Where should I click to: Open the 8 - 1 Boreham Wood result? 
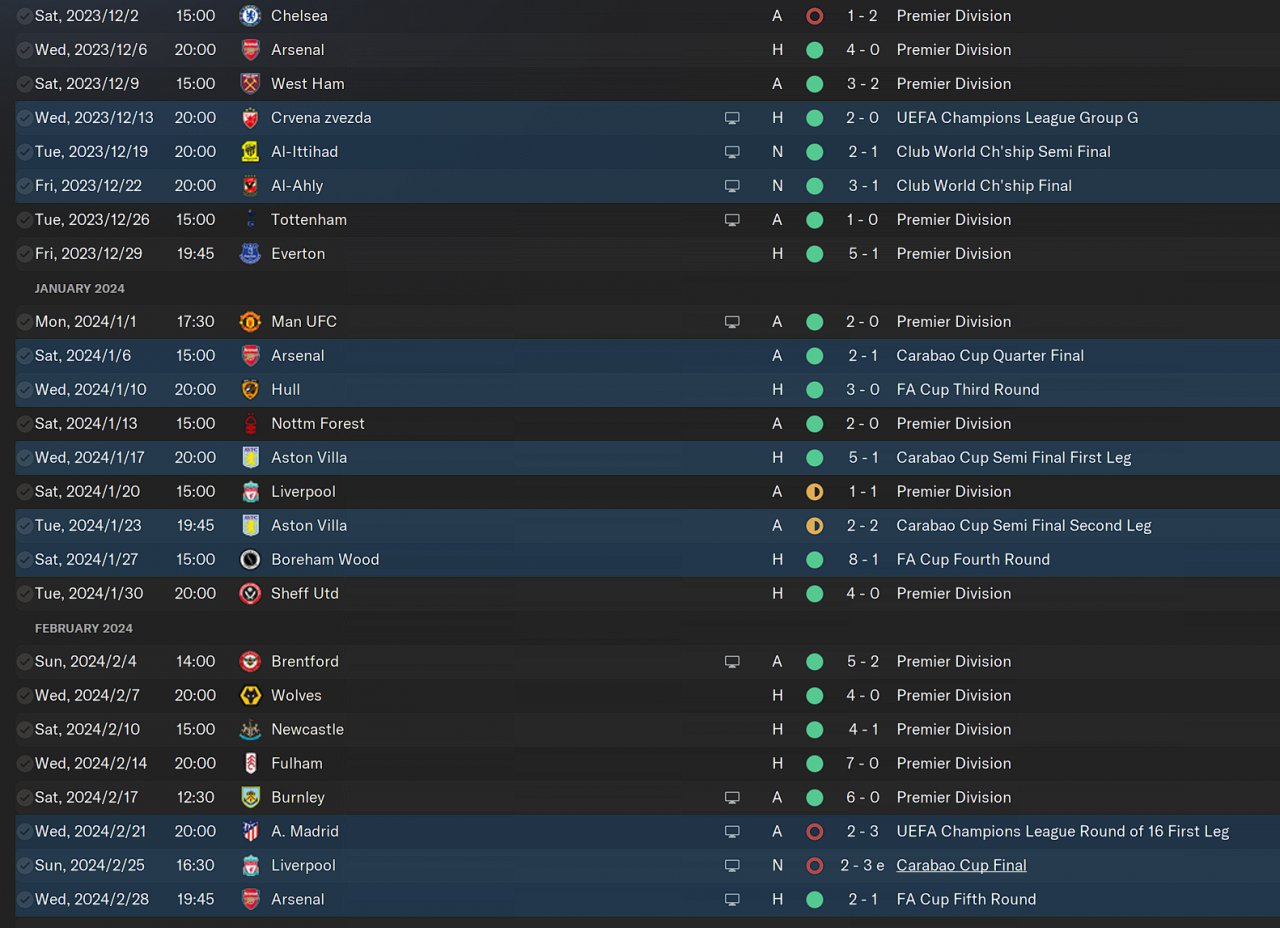coord(864,560)
